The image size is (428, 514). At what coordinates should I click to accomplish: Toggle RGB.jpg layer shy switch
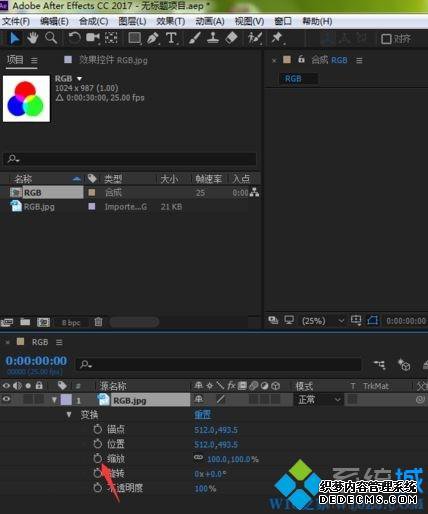(199, 399)
